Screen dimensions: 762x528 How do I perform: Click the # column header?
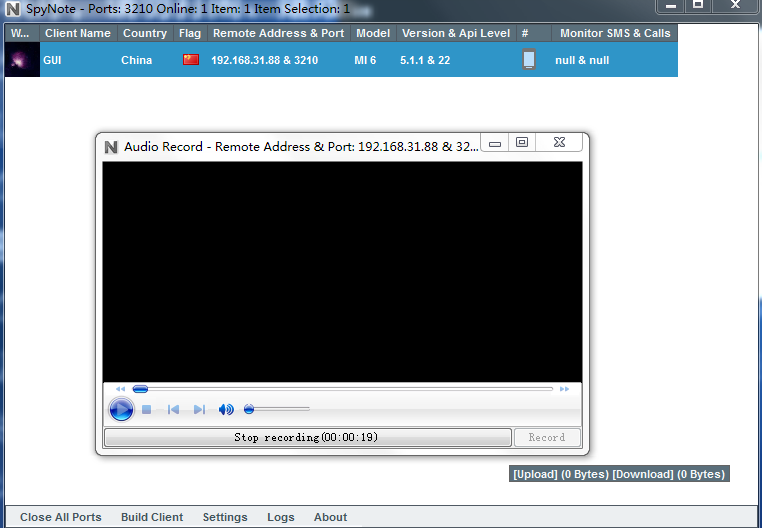[x=534, y=33]
